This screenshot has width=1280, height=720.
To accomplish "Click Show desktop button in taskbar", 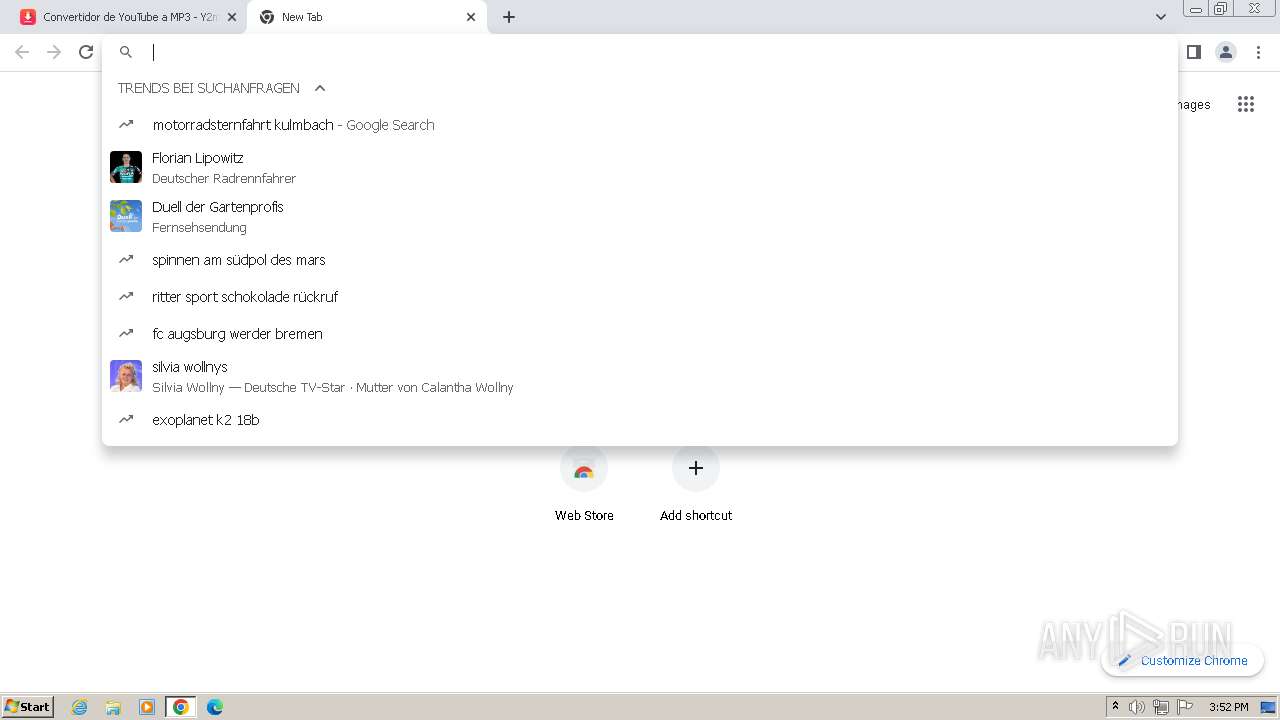I will point(1268,707).
